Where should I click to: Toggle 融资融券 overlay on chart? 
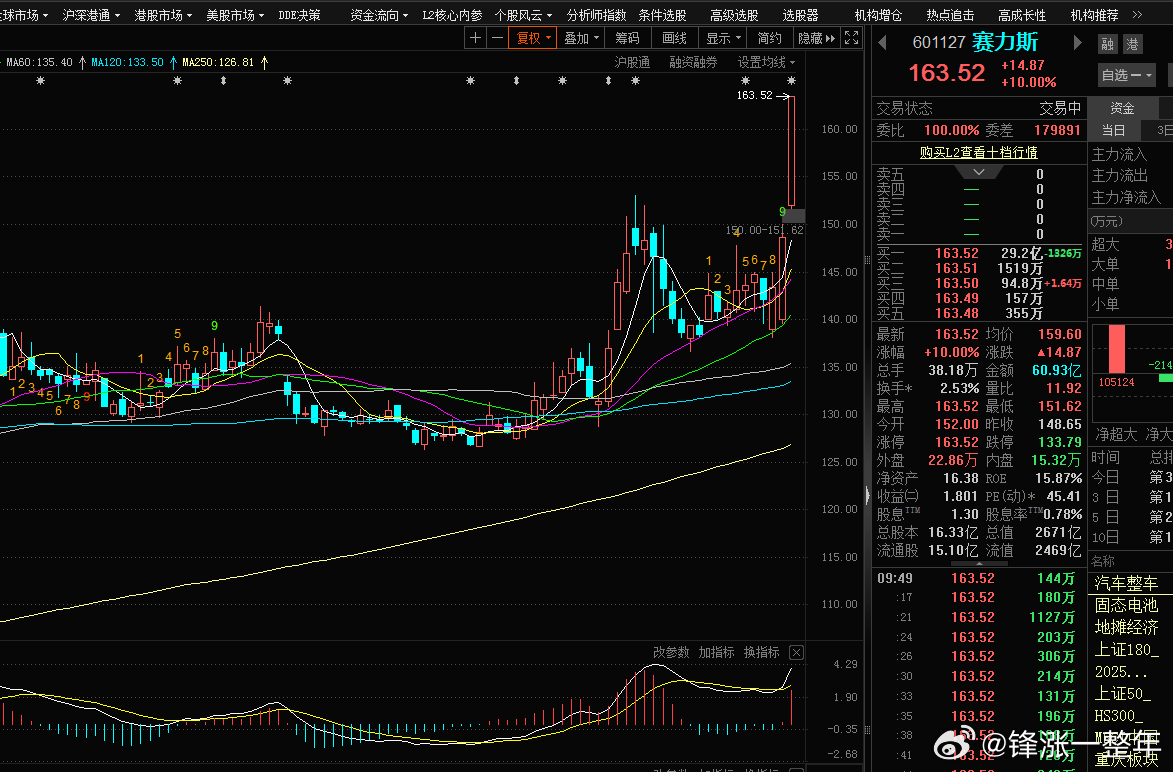pyautogui.click(x=693, y=62)
